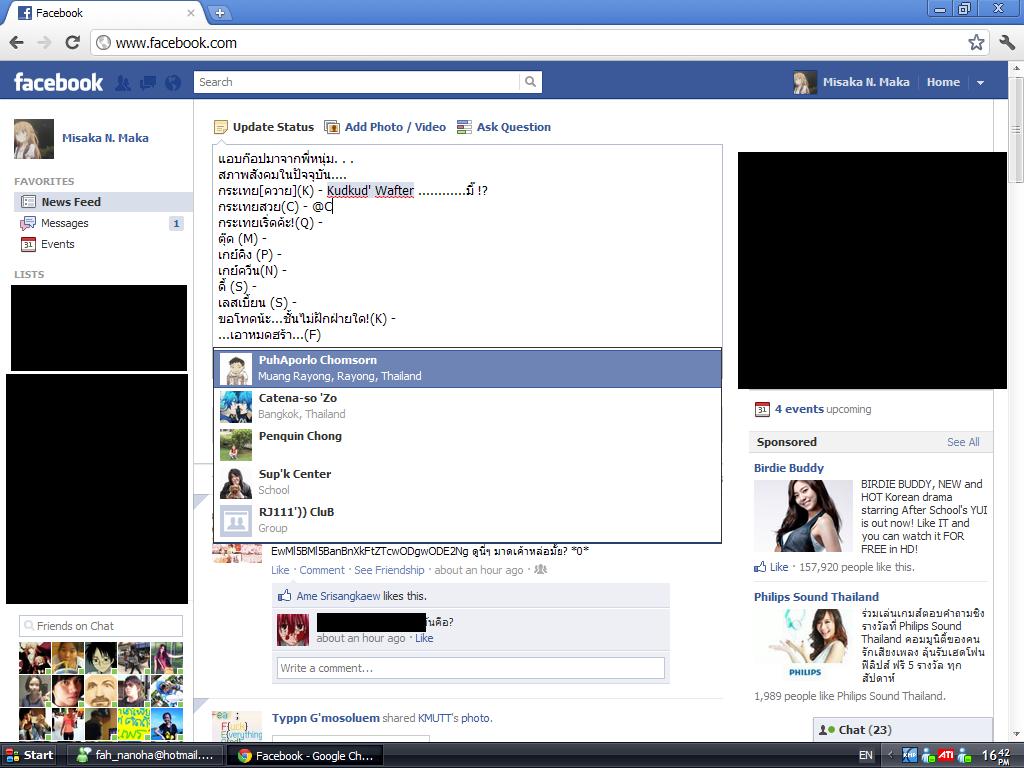Reload the page with refresh icon

pyautogui.click(x=72, y=43)
